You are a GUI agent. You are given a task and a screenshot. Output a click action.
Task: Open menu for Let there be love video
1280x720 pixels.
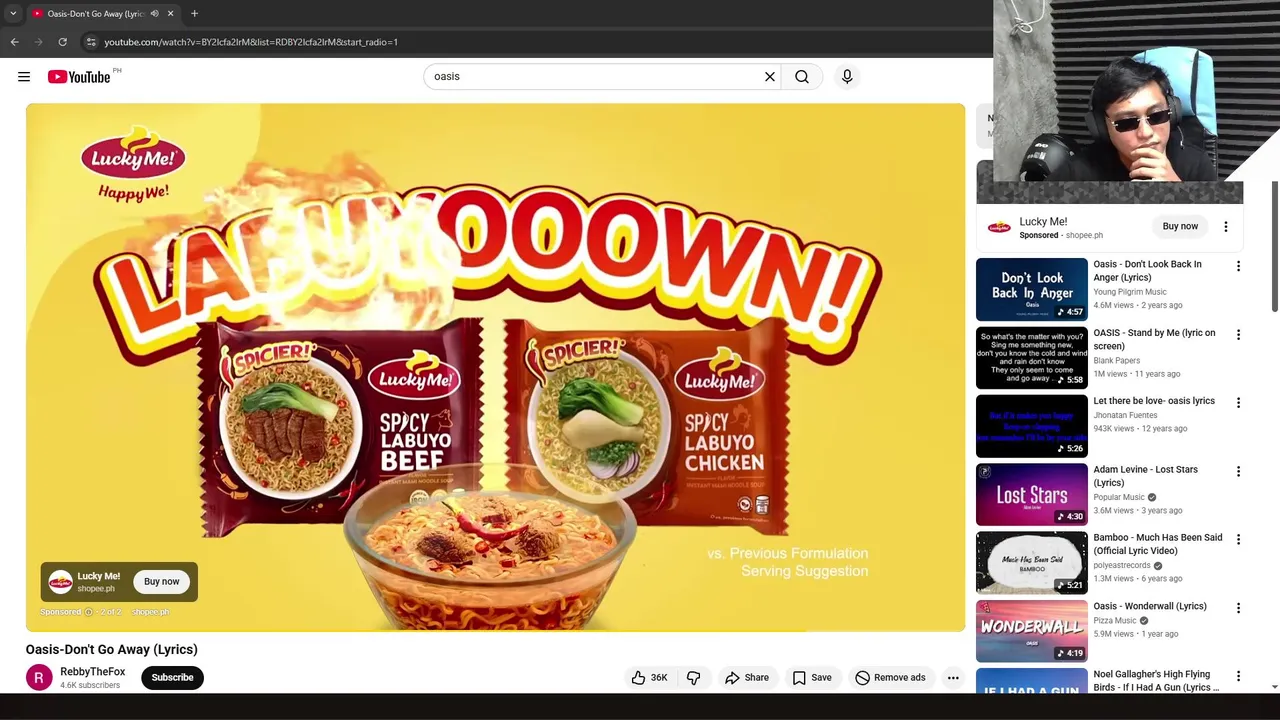[1238, 403]
